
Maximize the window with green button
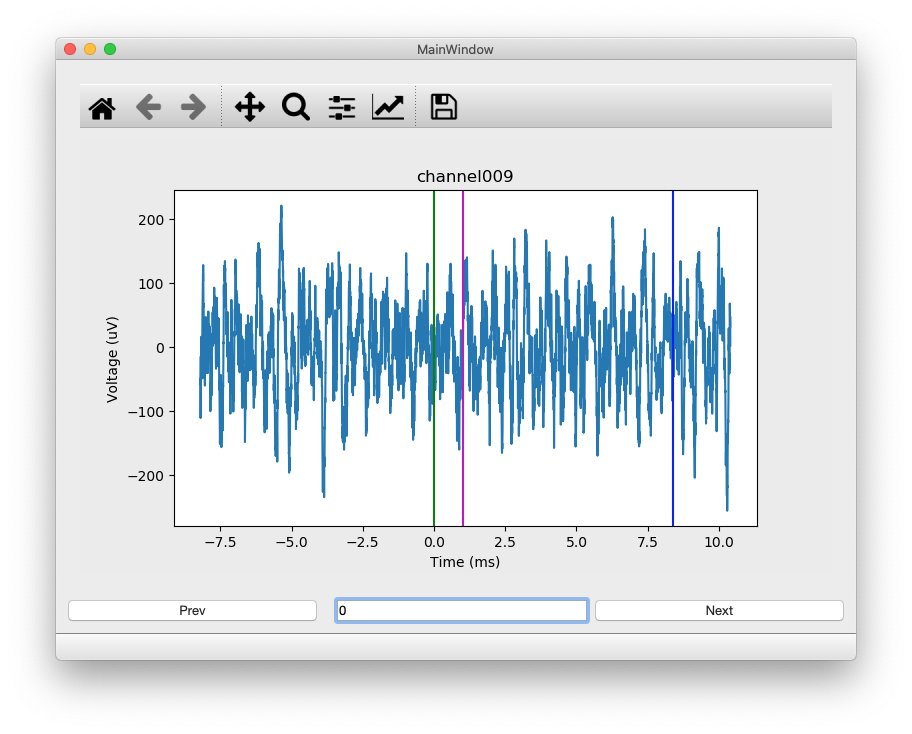pyautogui.click(x=110, y=49)
